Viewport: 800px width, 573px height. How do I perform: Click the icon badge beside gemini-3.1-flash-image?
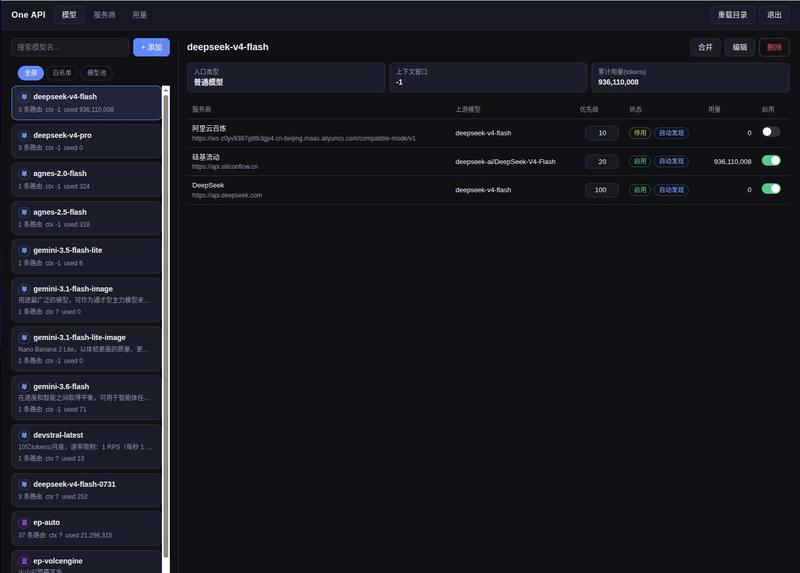tap(24, 289)
